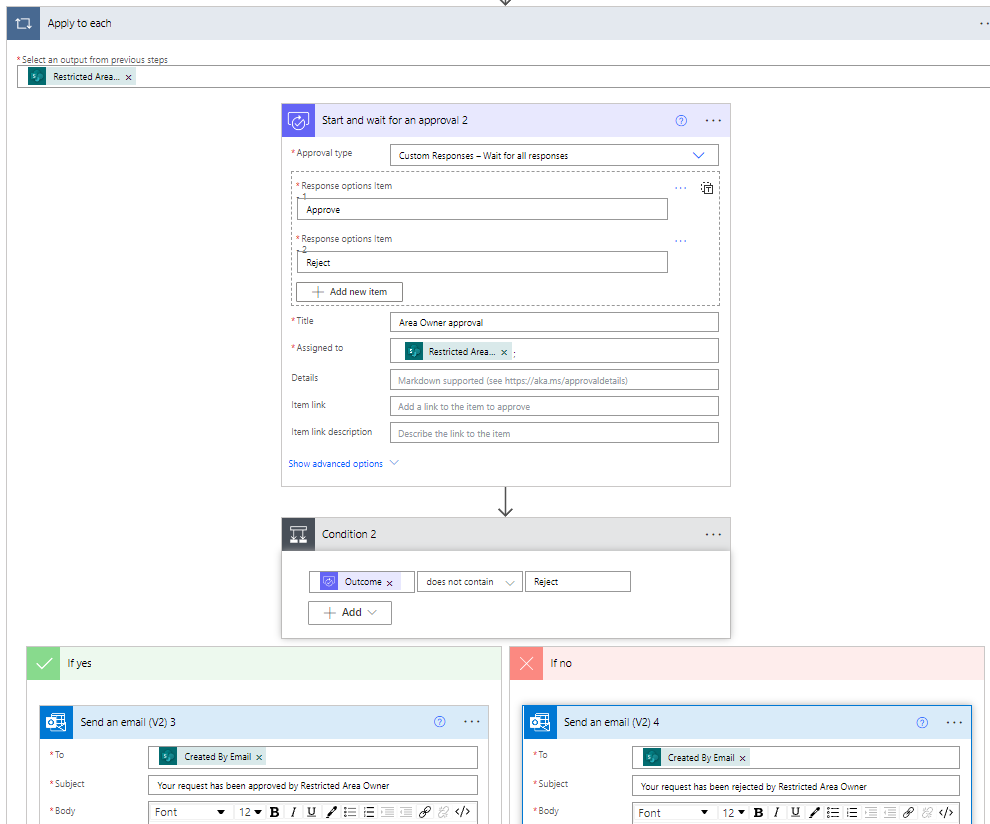Click the Apply to each title
Screen dimensions: 990x824
click(x=80, y=23)
